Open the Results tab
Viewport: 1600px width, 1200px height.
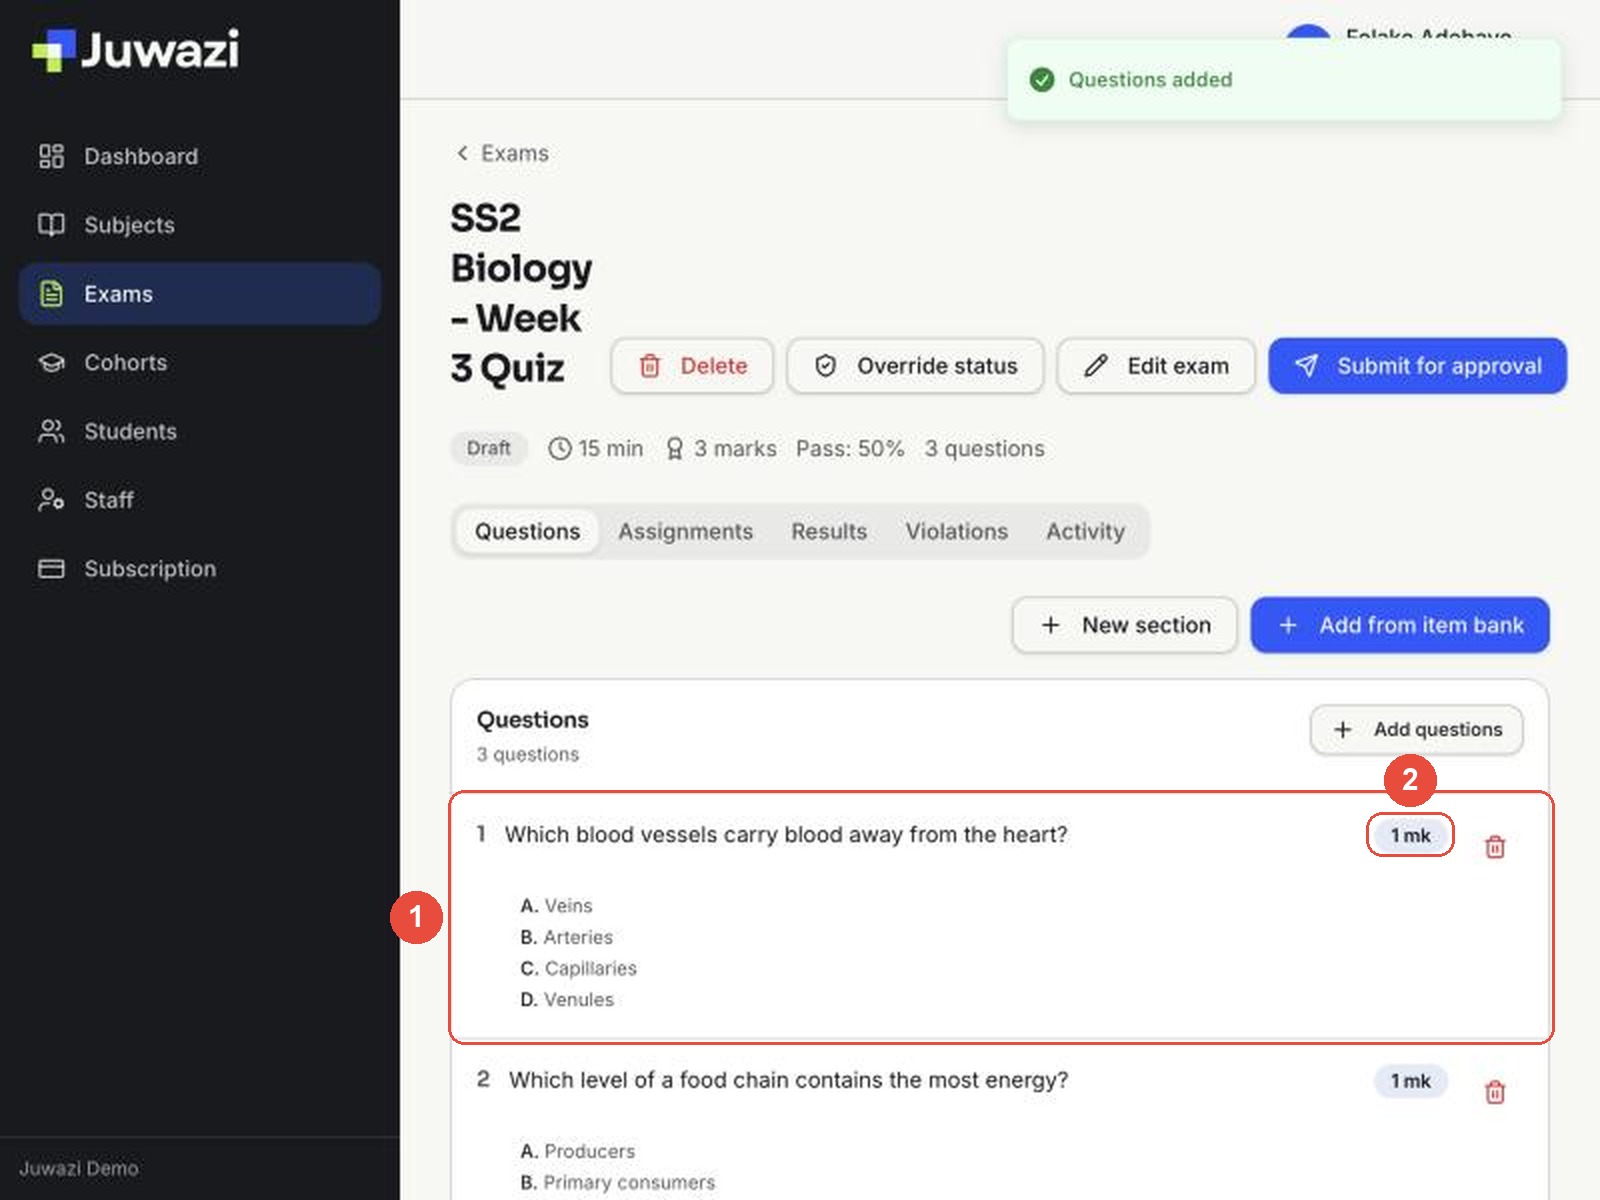coord(829,531)
